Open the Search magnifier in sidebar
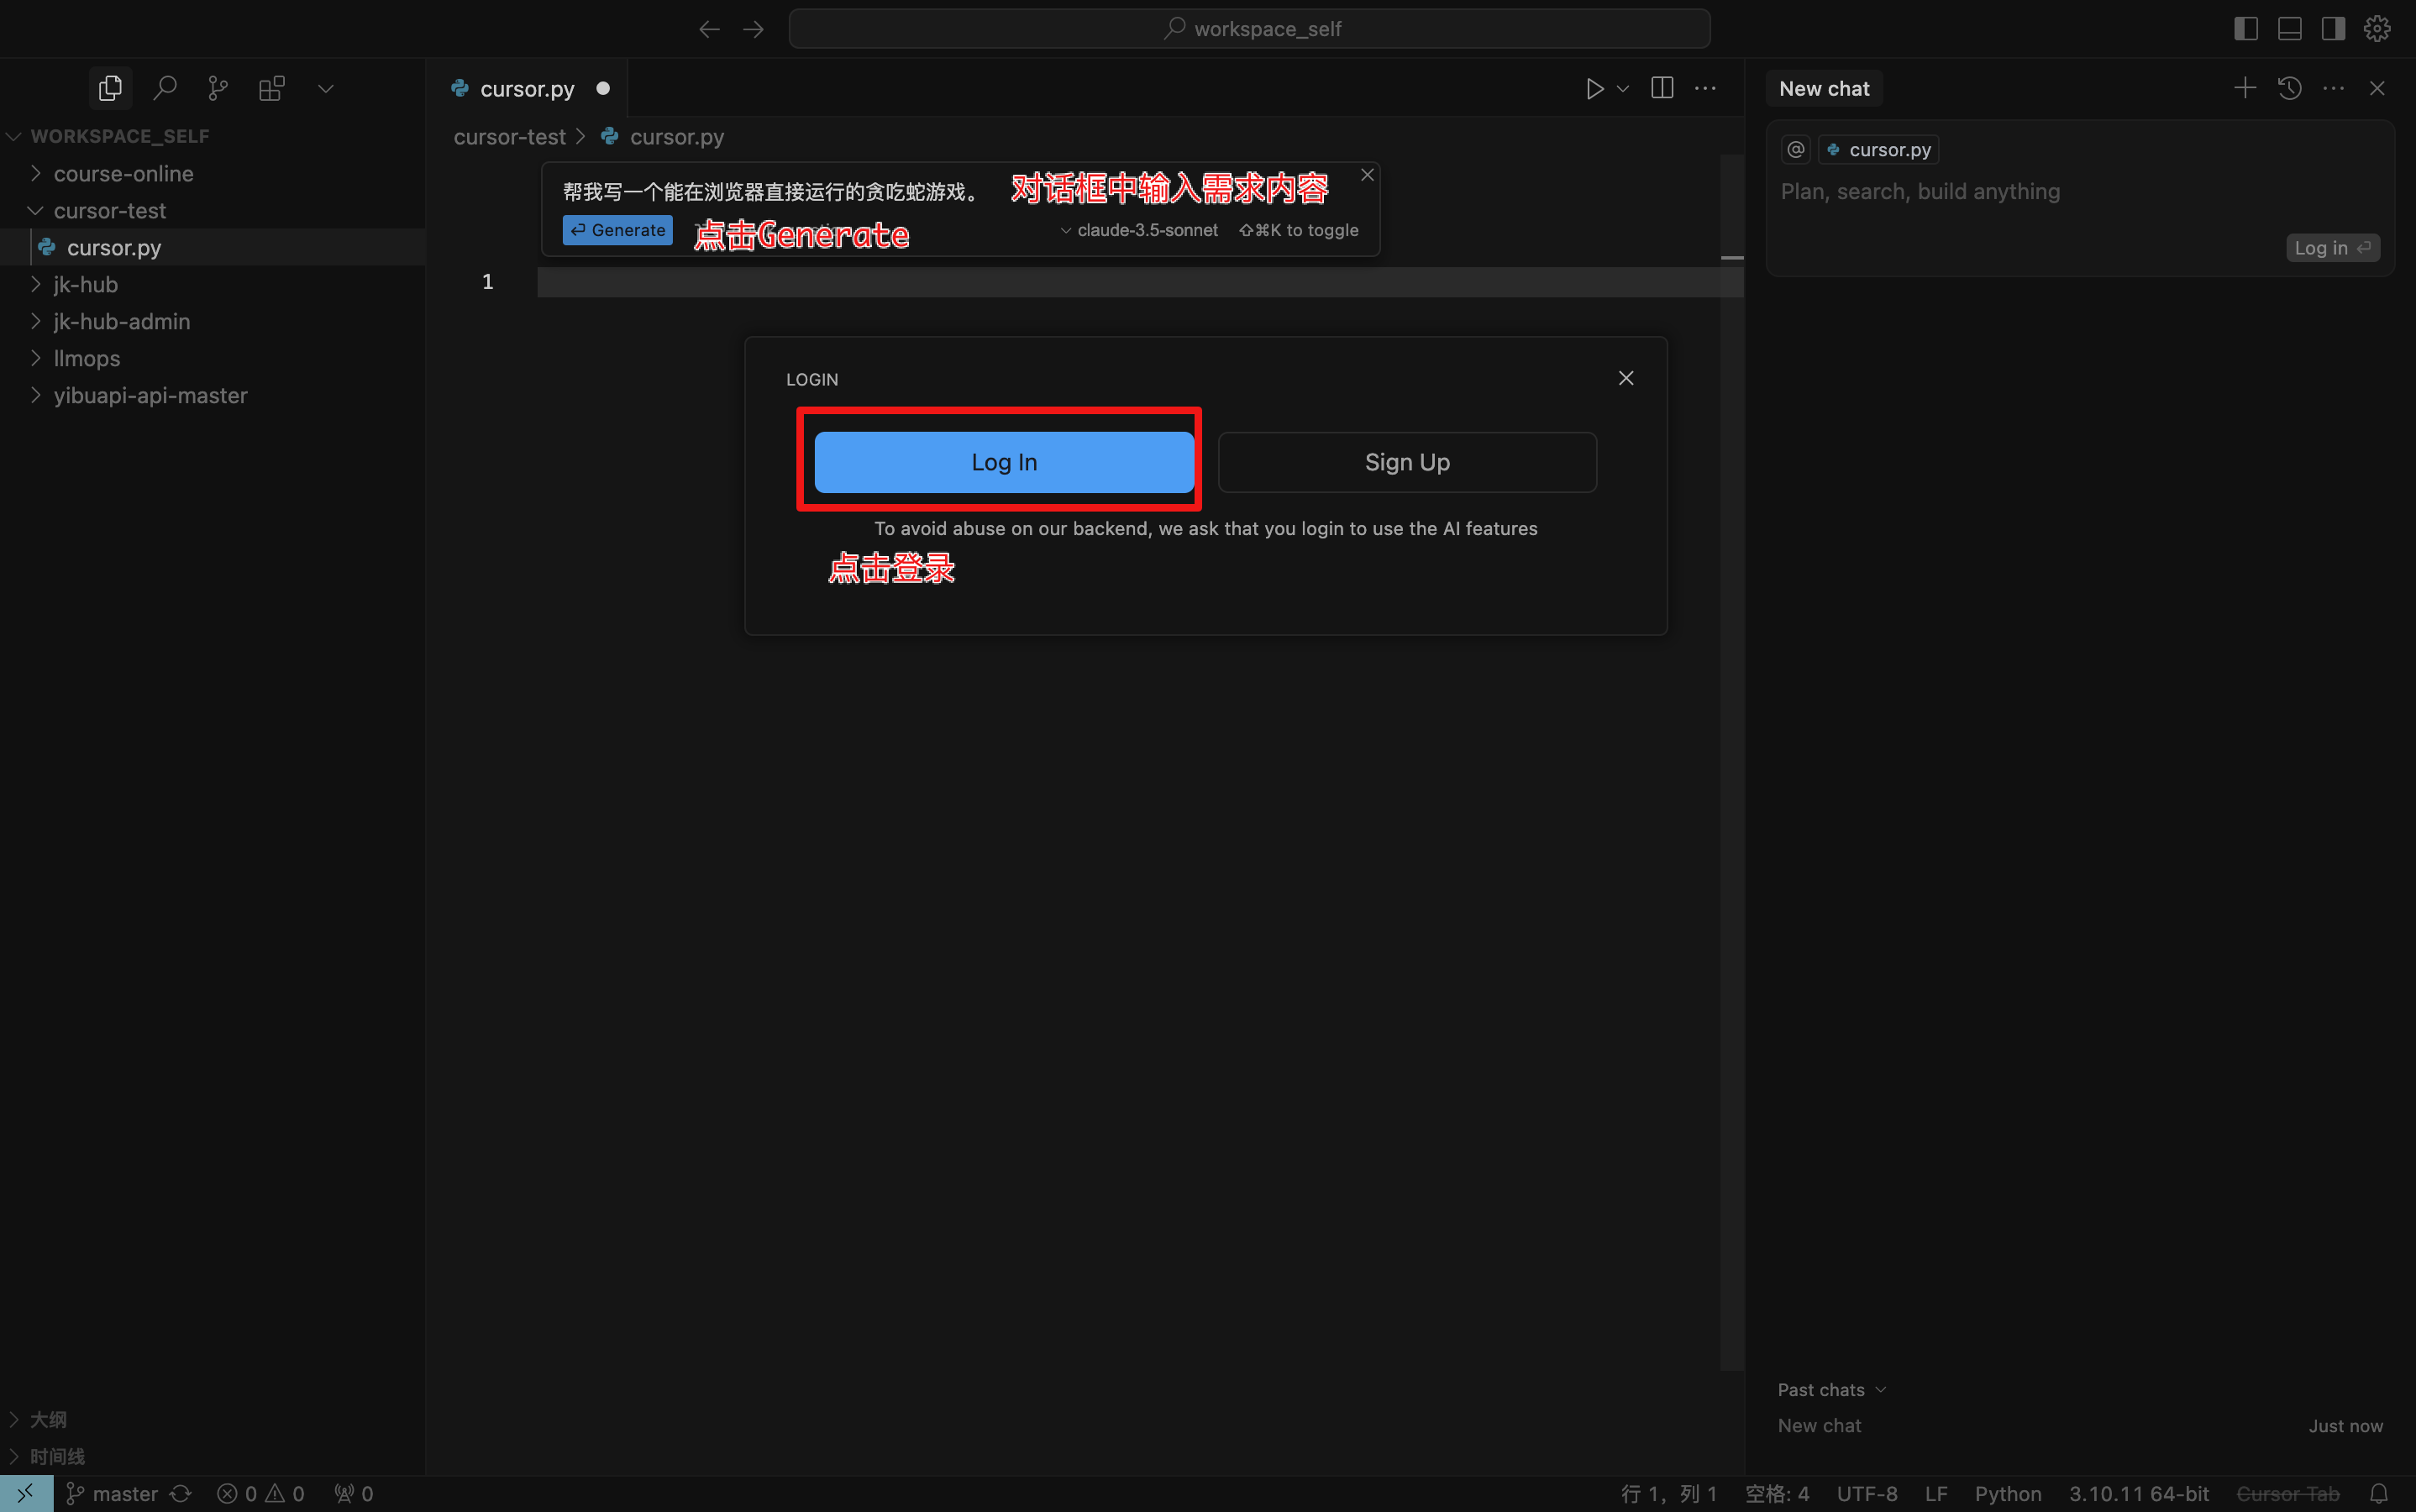Screen dimensions: 2416x1512 point(165,88)
